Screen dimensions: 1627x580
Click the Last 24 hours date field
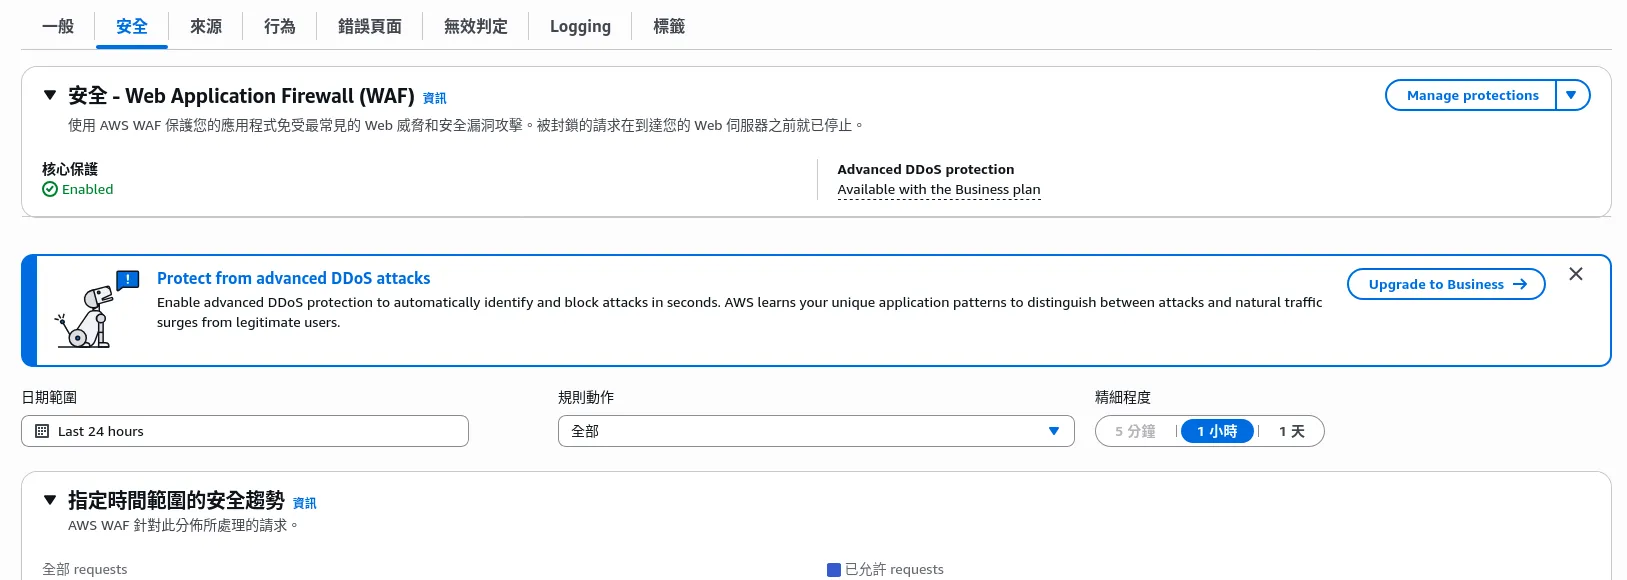(x=245, y=431)
